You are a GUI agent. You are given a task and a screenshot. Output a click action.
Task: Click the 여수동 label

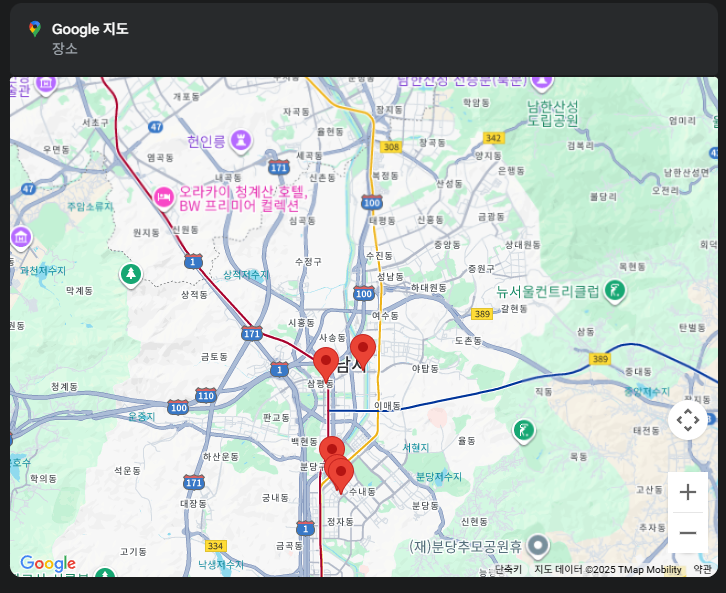click(385, 315)
